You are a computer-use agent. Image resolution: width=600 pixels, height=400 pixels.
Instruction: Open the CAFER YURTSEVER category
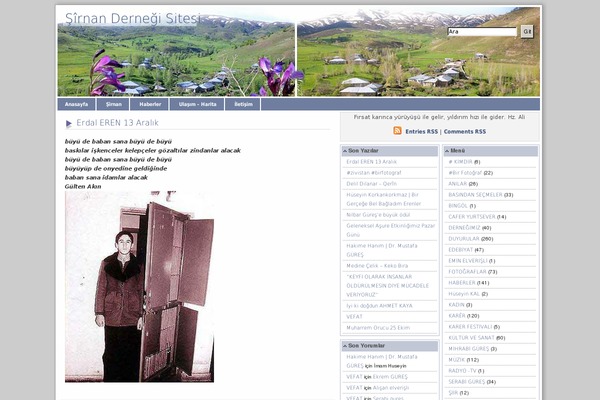point(472,217)
